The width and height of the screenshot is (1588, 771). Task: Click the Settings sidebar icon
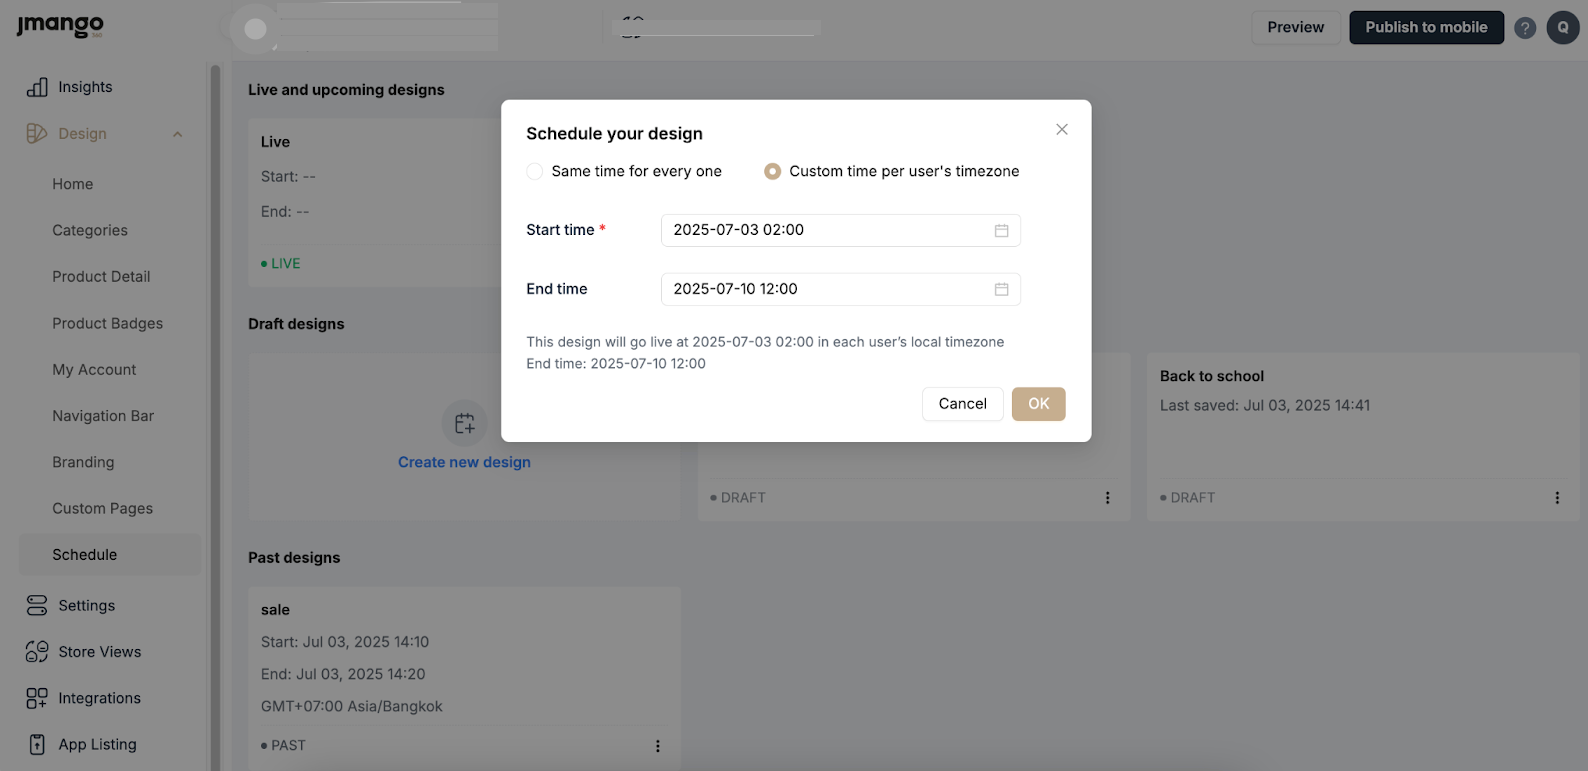pyautogui.click(x=37, y=605)
